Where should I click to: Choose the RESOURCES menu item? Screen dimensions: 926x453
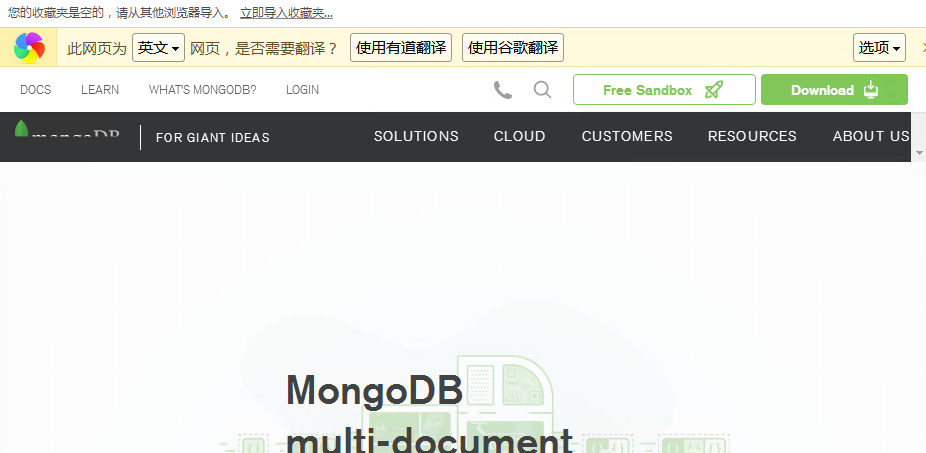pos(752,137)
